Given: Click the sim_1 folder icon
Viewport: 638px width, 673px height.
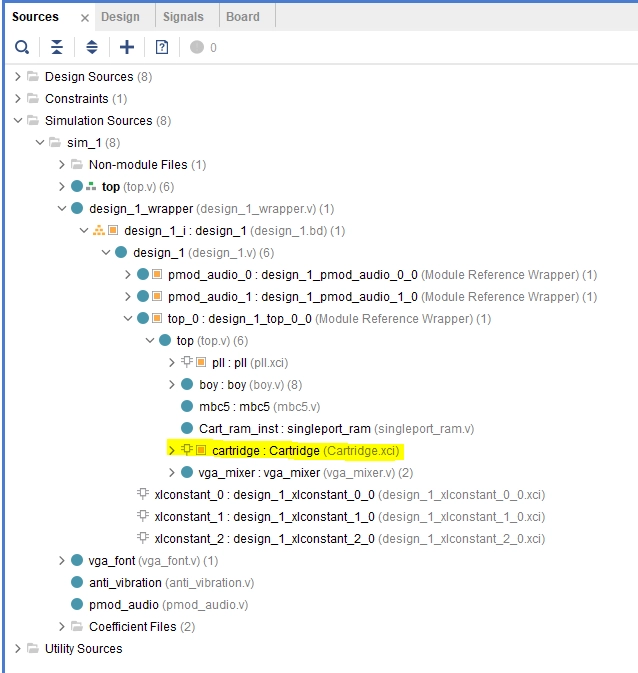Looking at the screenshot, I should 55,142.
